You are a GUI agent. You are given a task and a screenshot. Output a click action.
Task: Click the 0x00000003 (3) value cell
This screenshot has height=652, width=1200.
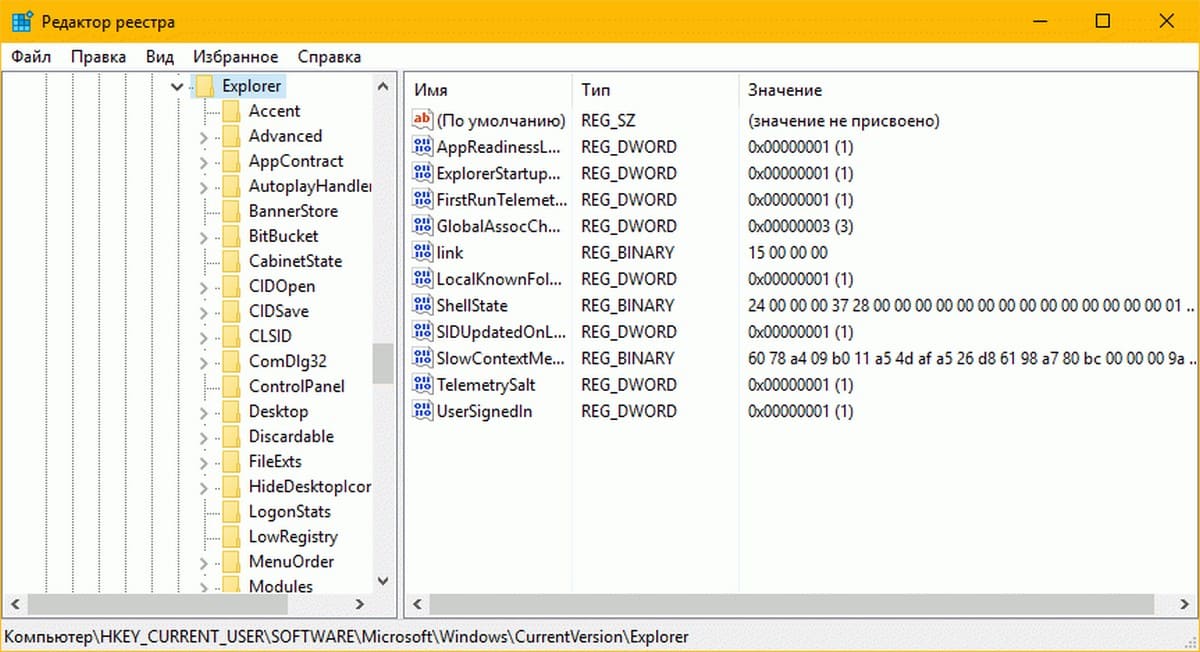[x=799, y=226]
